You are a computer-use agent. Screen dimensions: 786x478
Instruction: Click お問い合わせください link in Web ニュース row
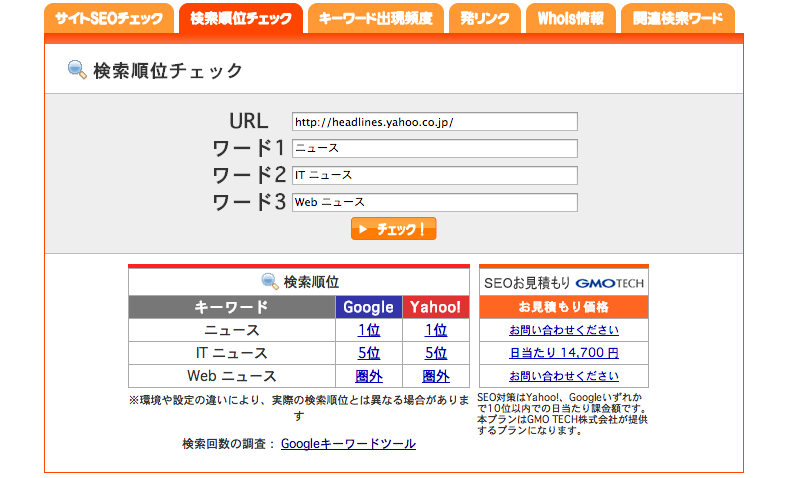click(x=564, y=376)
